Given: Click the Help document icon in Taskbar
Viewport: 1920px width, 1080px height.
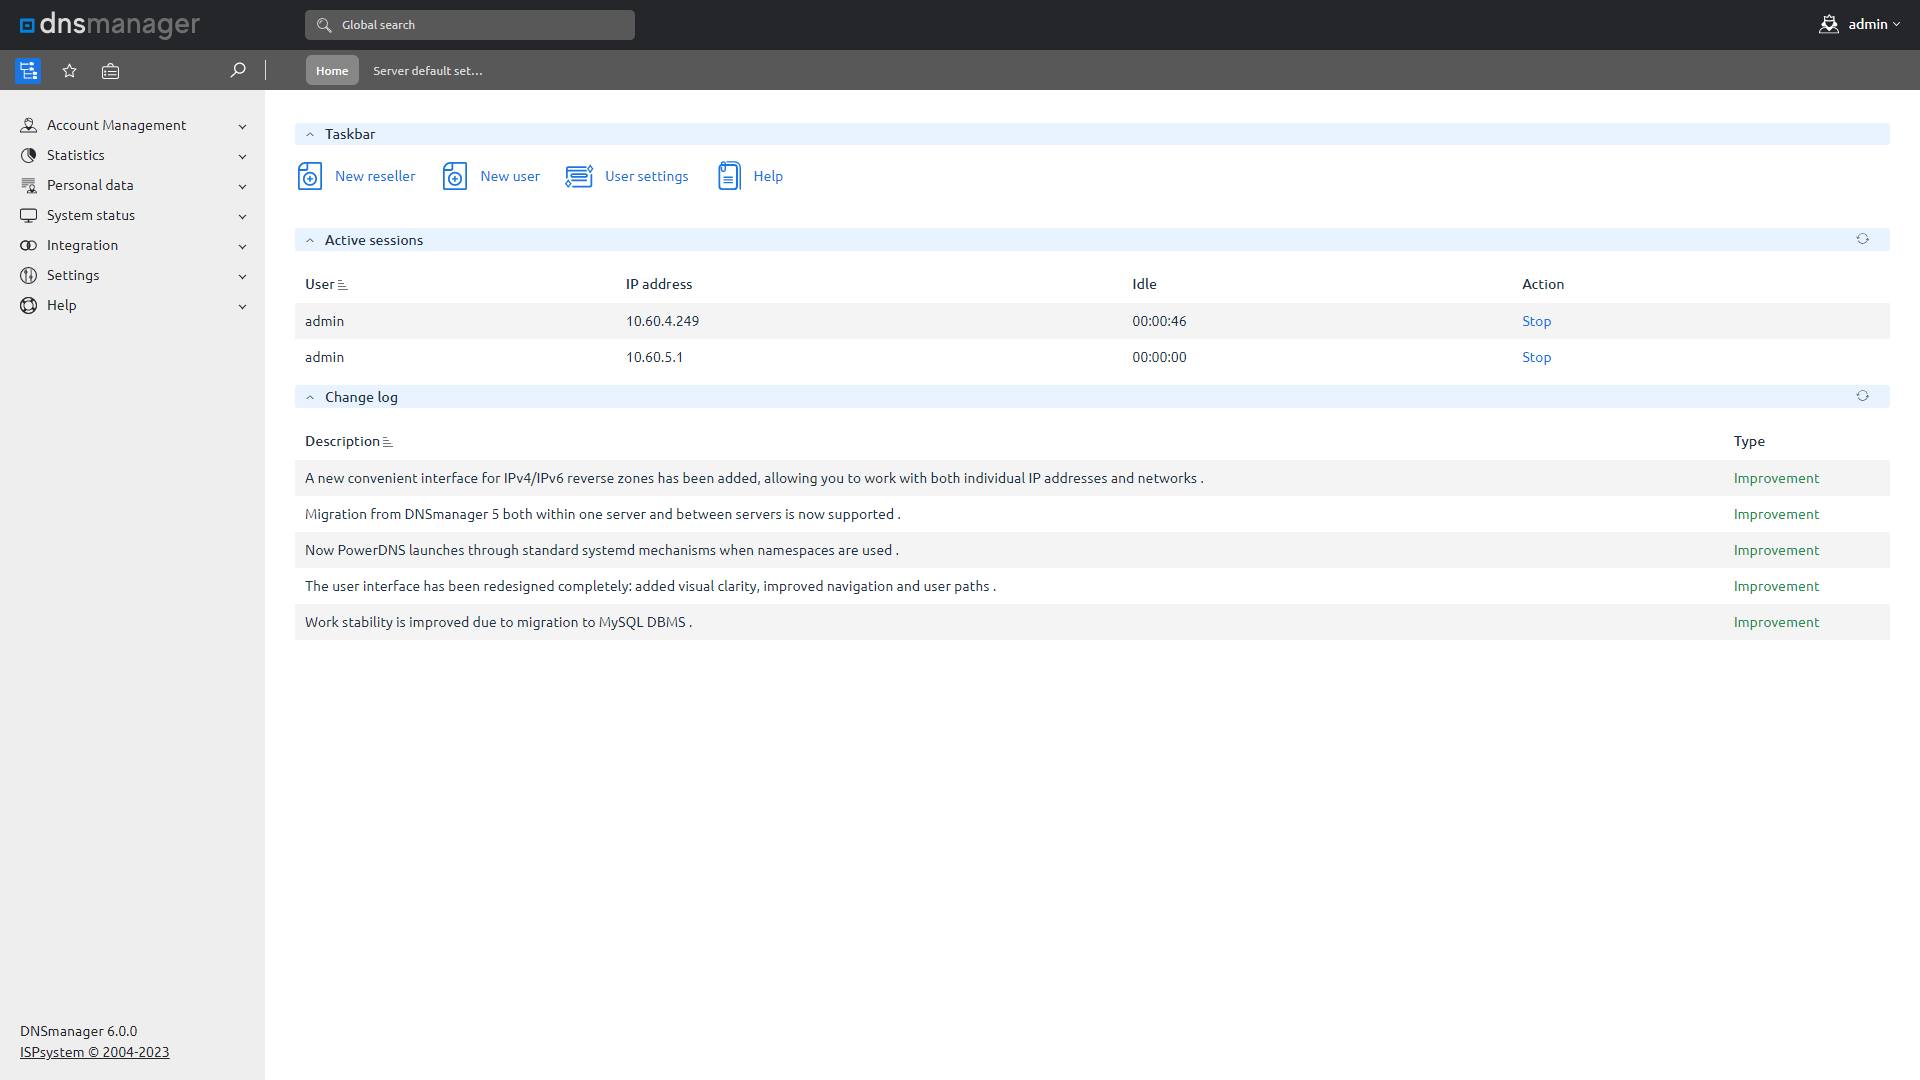Looking at the screenshot, I should [730, 176].
